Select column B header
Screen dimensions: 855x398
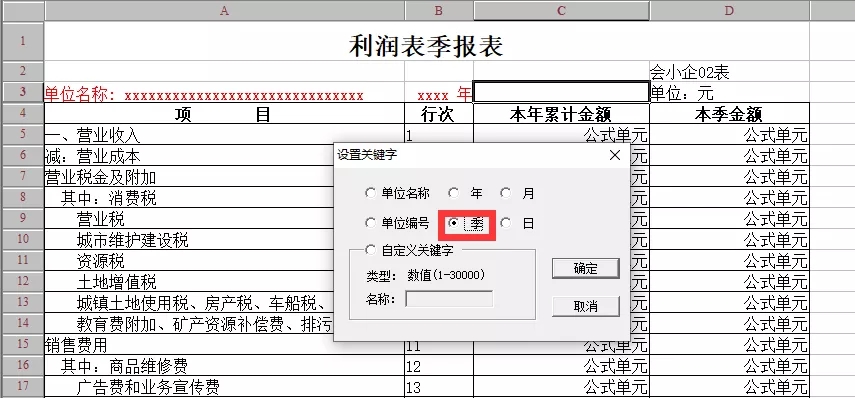439,10
